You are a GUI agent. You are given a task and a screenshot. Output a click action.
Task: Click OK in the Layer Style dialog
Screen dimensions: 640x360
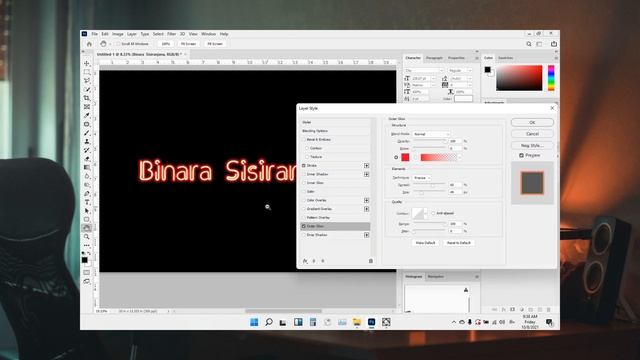point(532,122)
